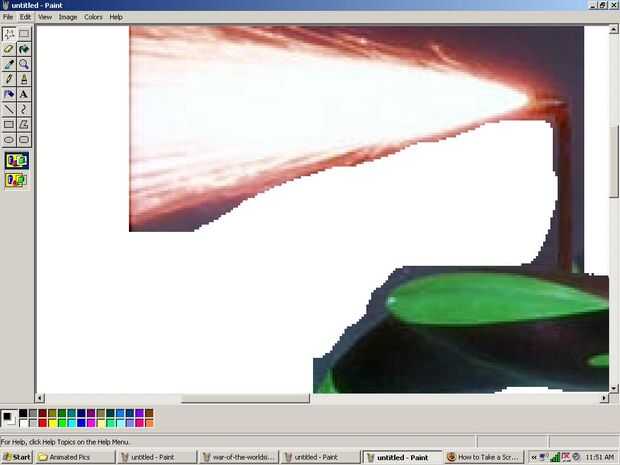
Task: Activate the Pick Color eyedropper tool
Action: (x=9, y=64)
